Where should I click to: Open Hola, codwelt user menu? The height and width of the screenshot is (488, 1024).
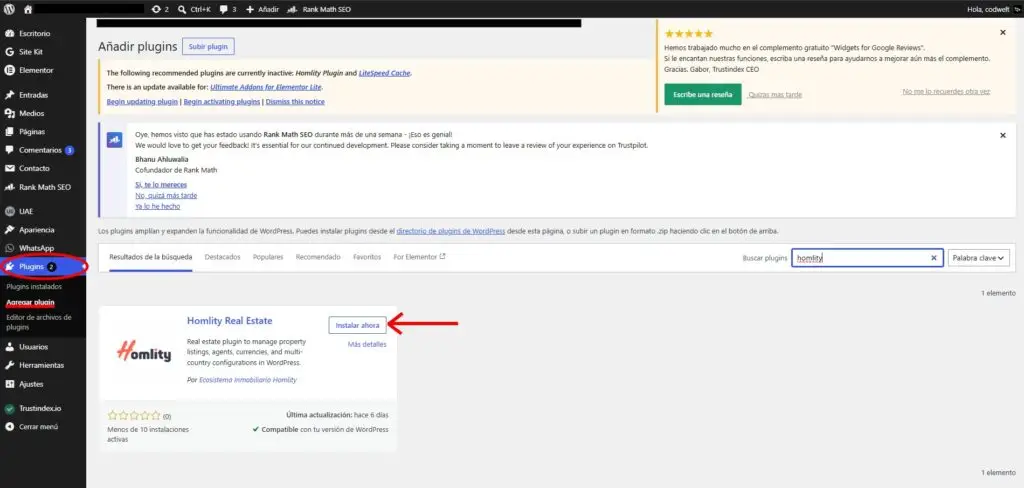[993, 9]
